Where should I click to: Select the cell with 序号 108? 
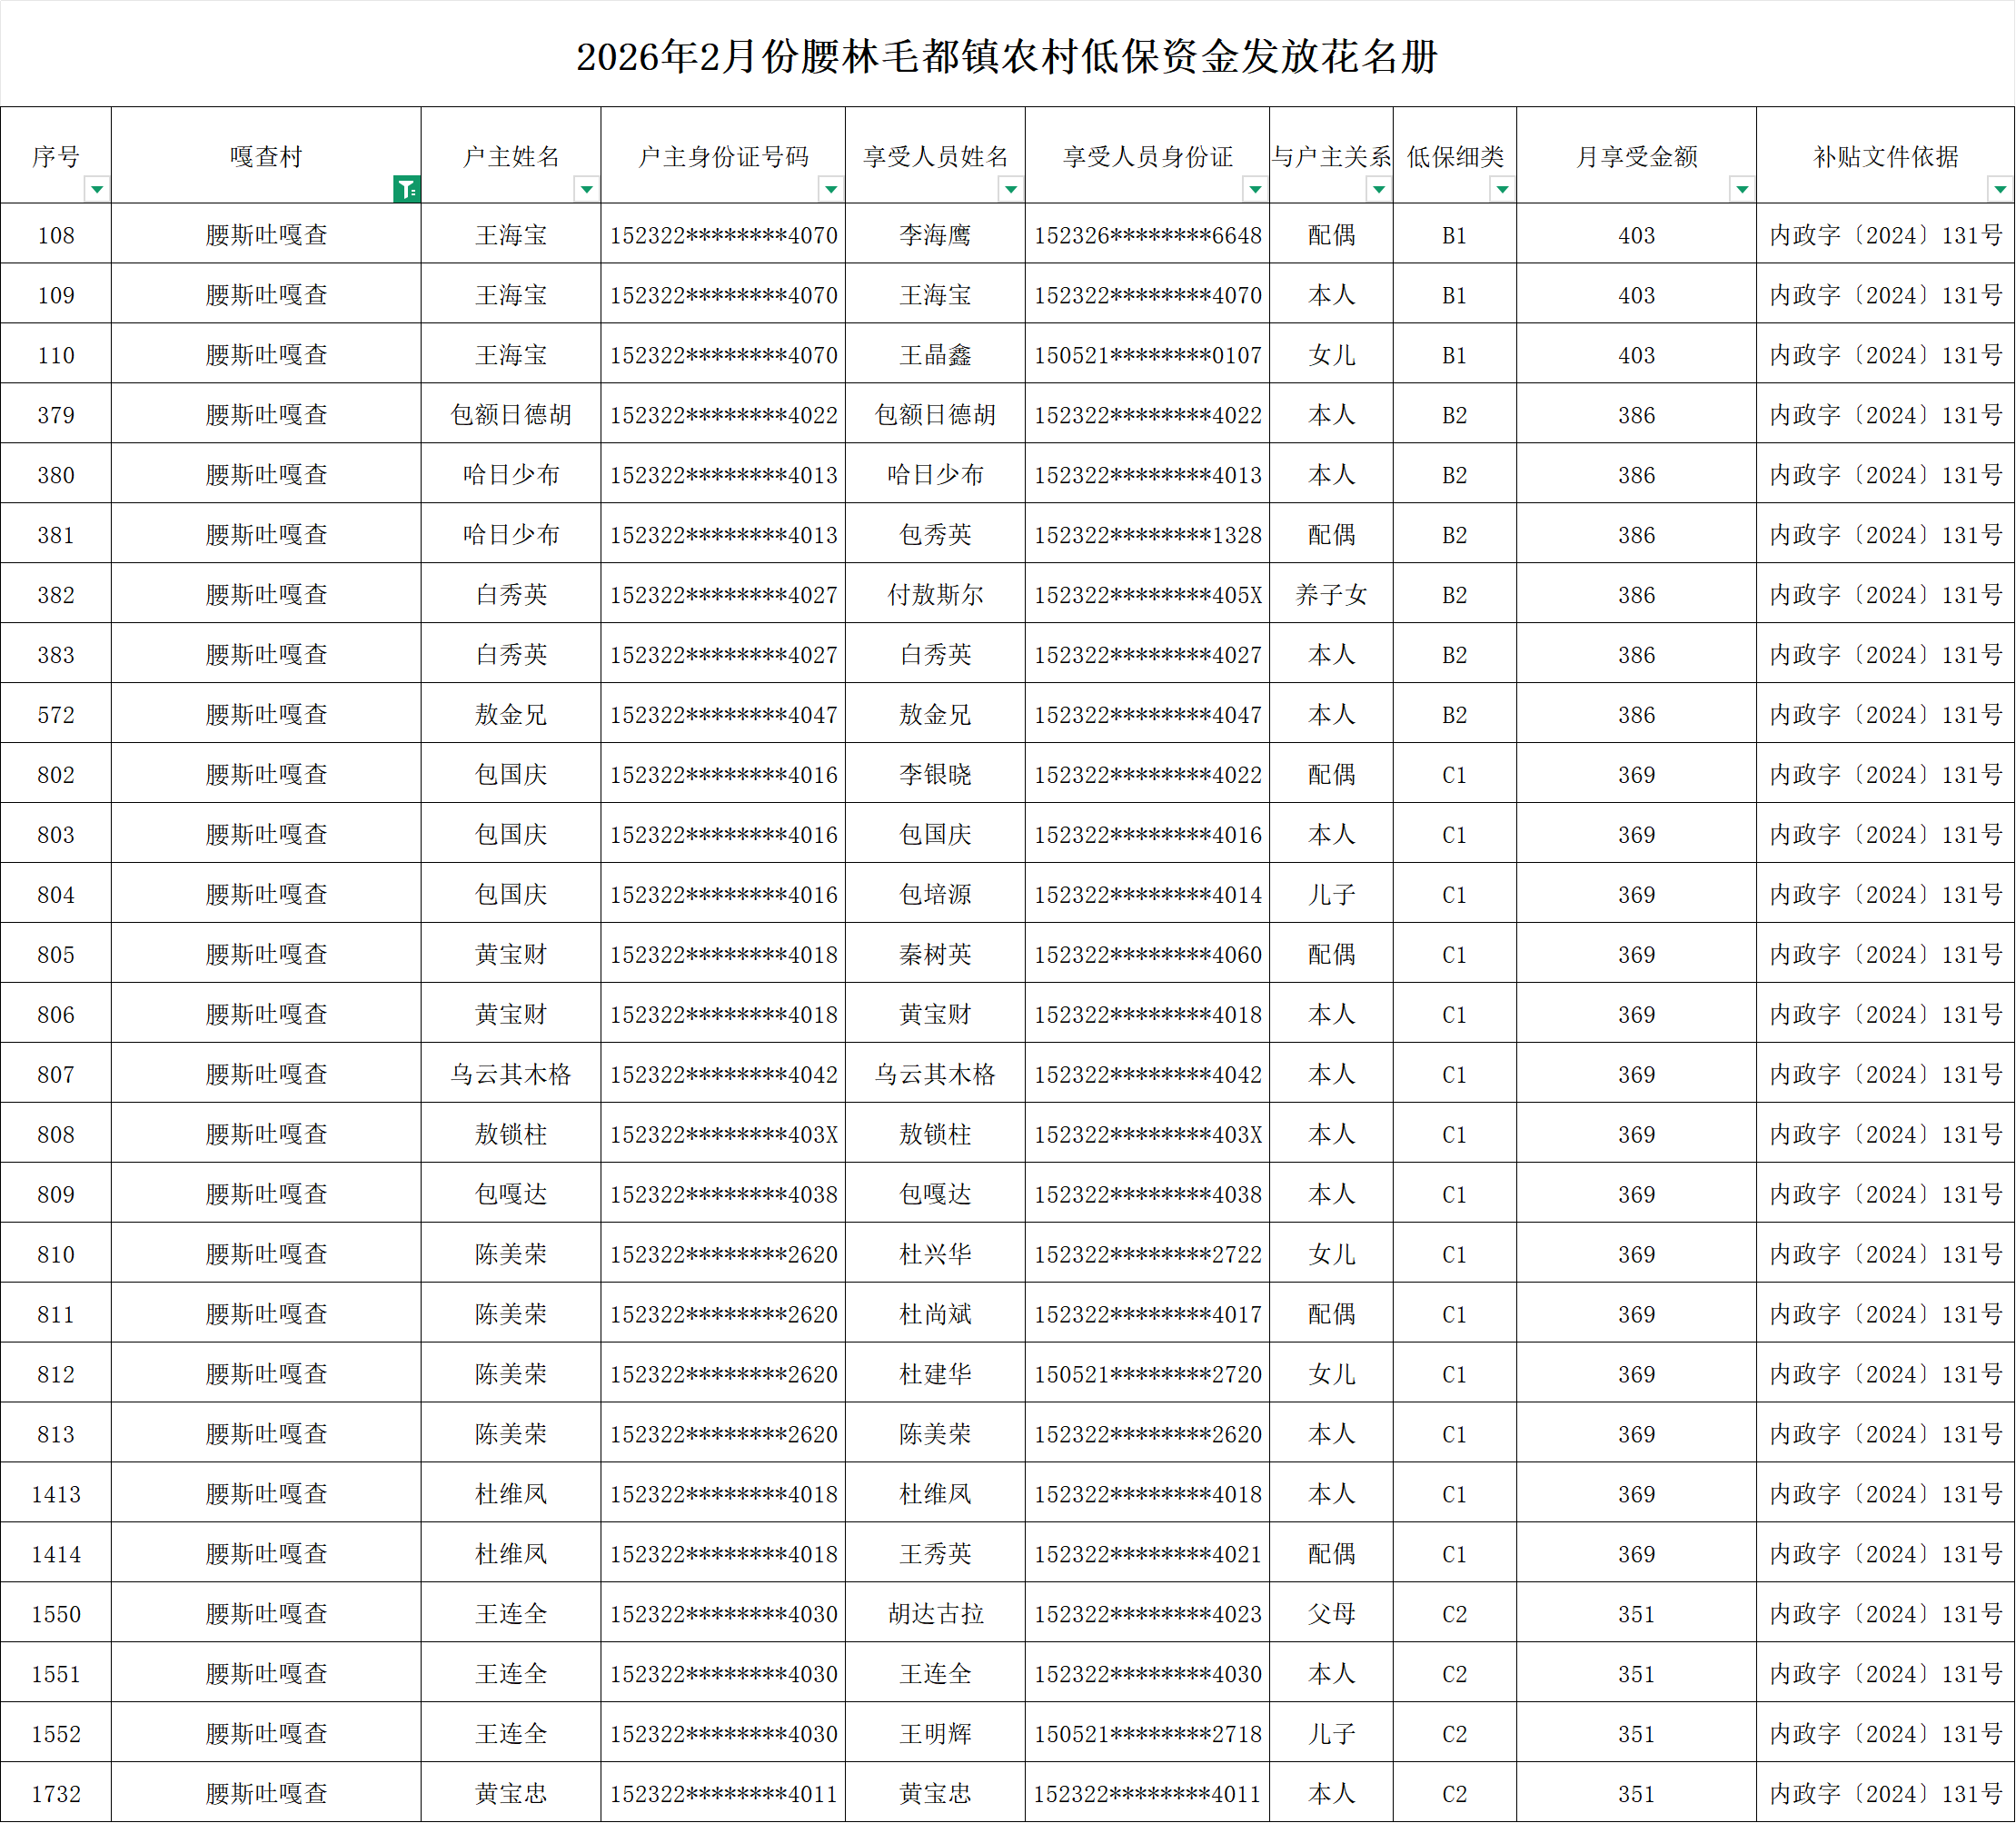[x=56, y=236]
